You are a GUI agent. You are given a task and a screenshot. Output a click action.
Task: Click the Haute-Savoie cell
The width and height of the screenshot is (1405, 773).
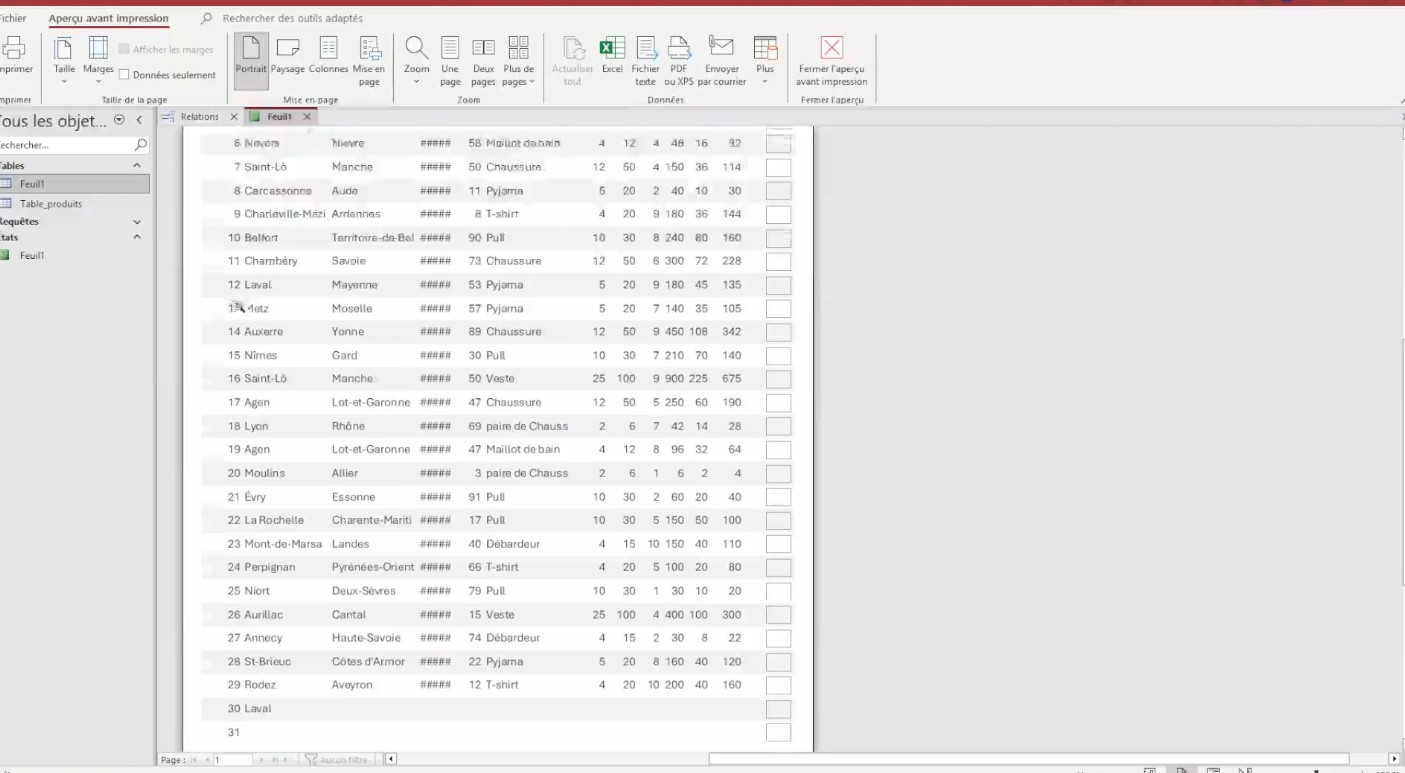pos(365,638)
